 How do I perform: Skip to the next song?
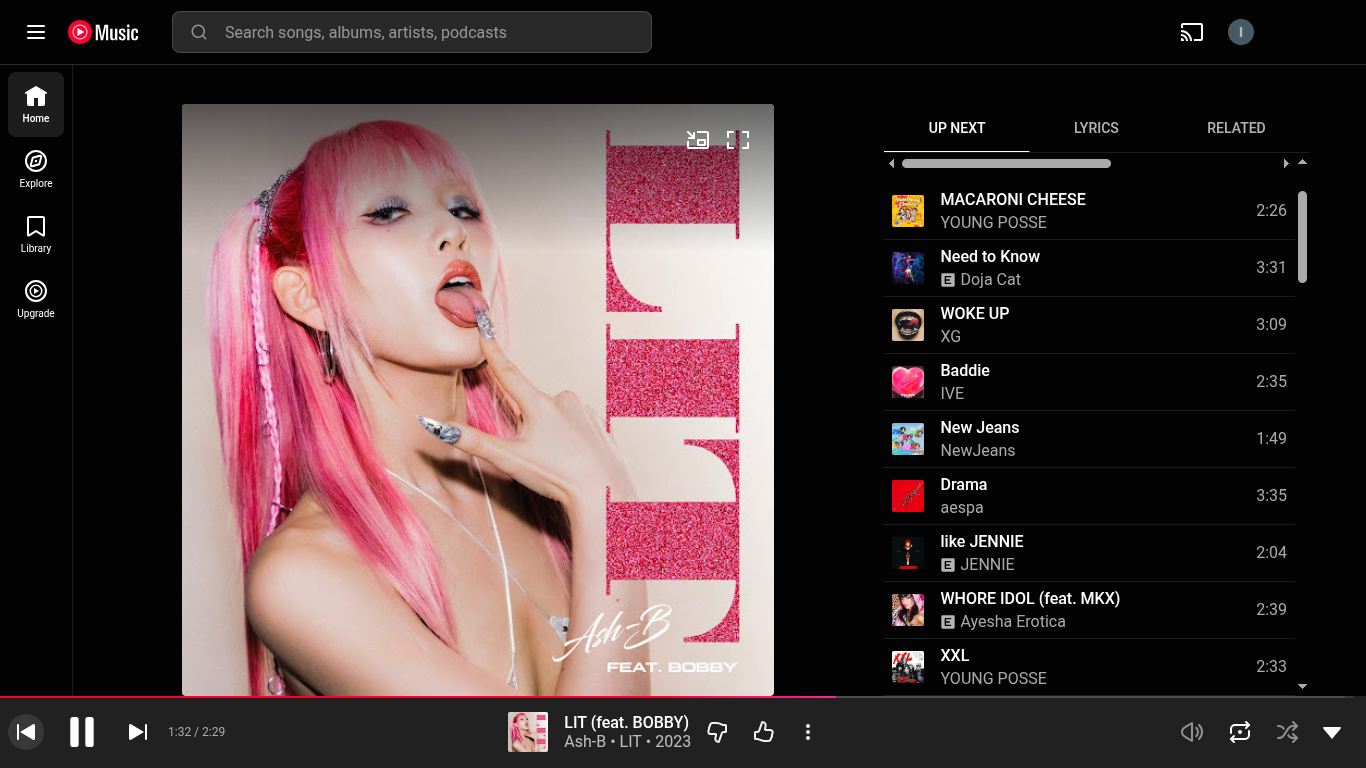[x=138, y=732]
